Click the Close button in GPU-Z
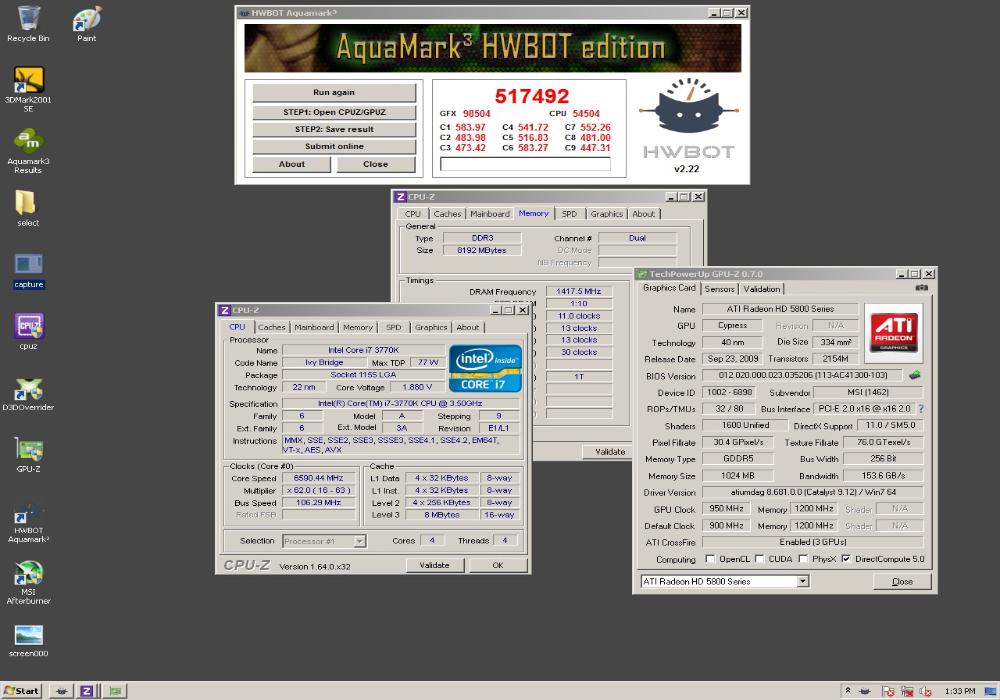The image size is (1000, 700). click(902, 581)
